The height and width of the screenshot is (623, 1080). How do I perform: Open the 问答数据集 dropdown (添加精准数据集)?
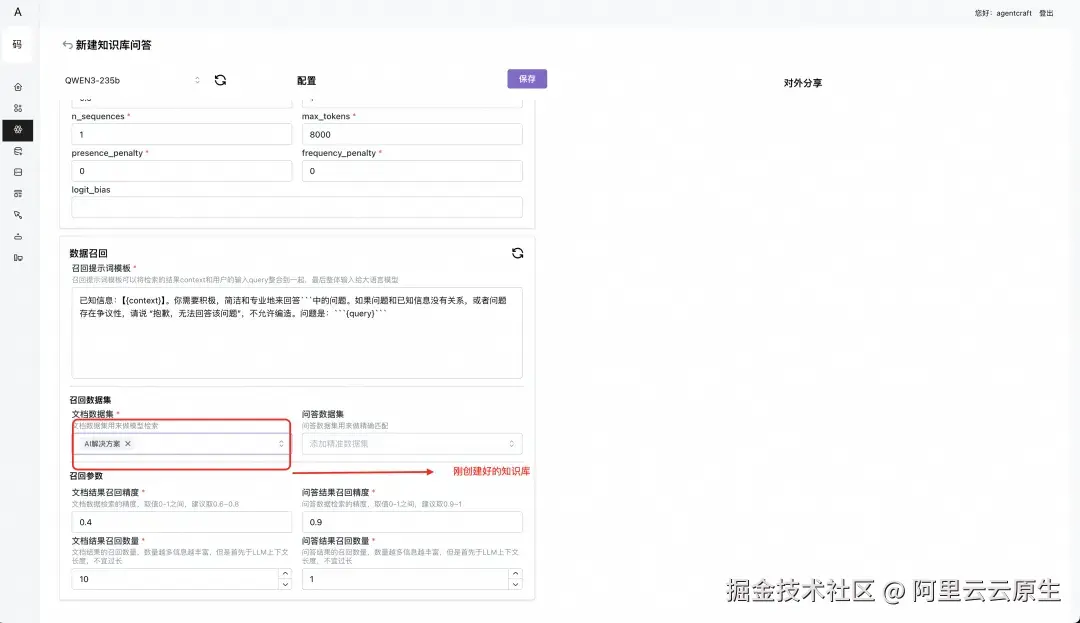click(x=412, y=444)
